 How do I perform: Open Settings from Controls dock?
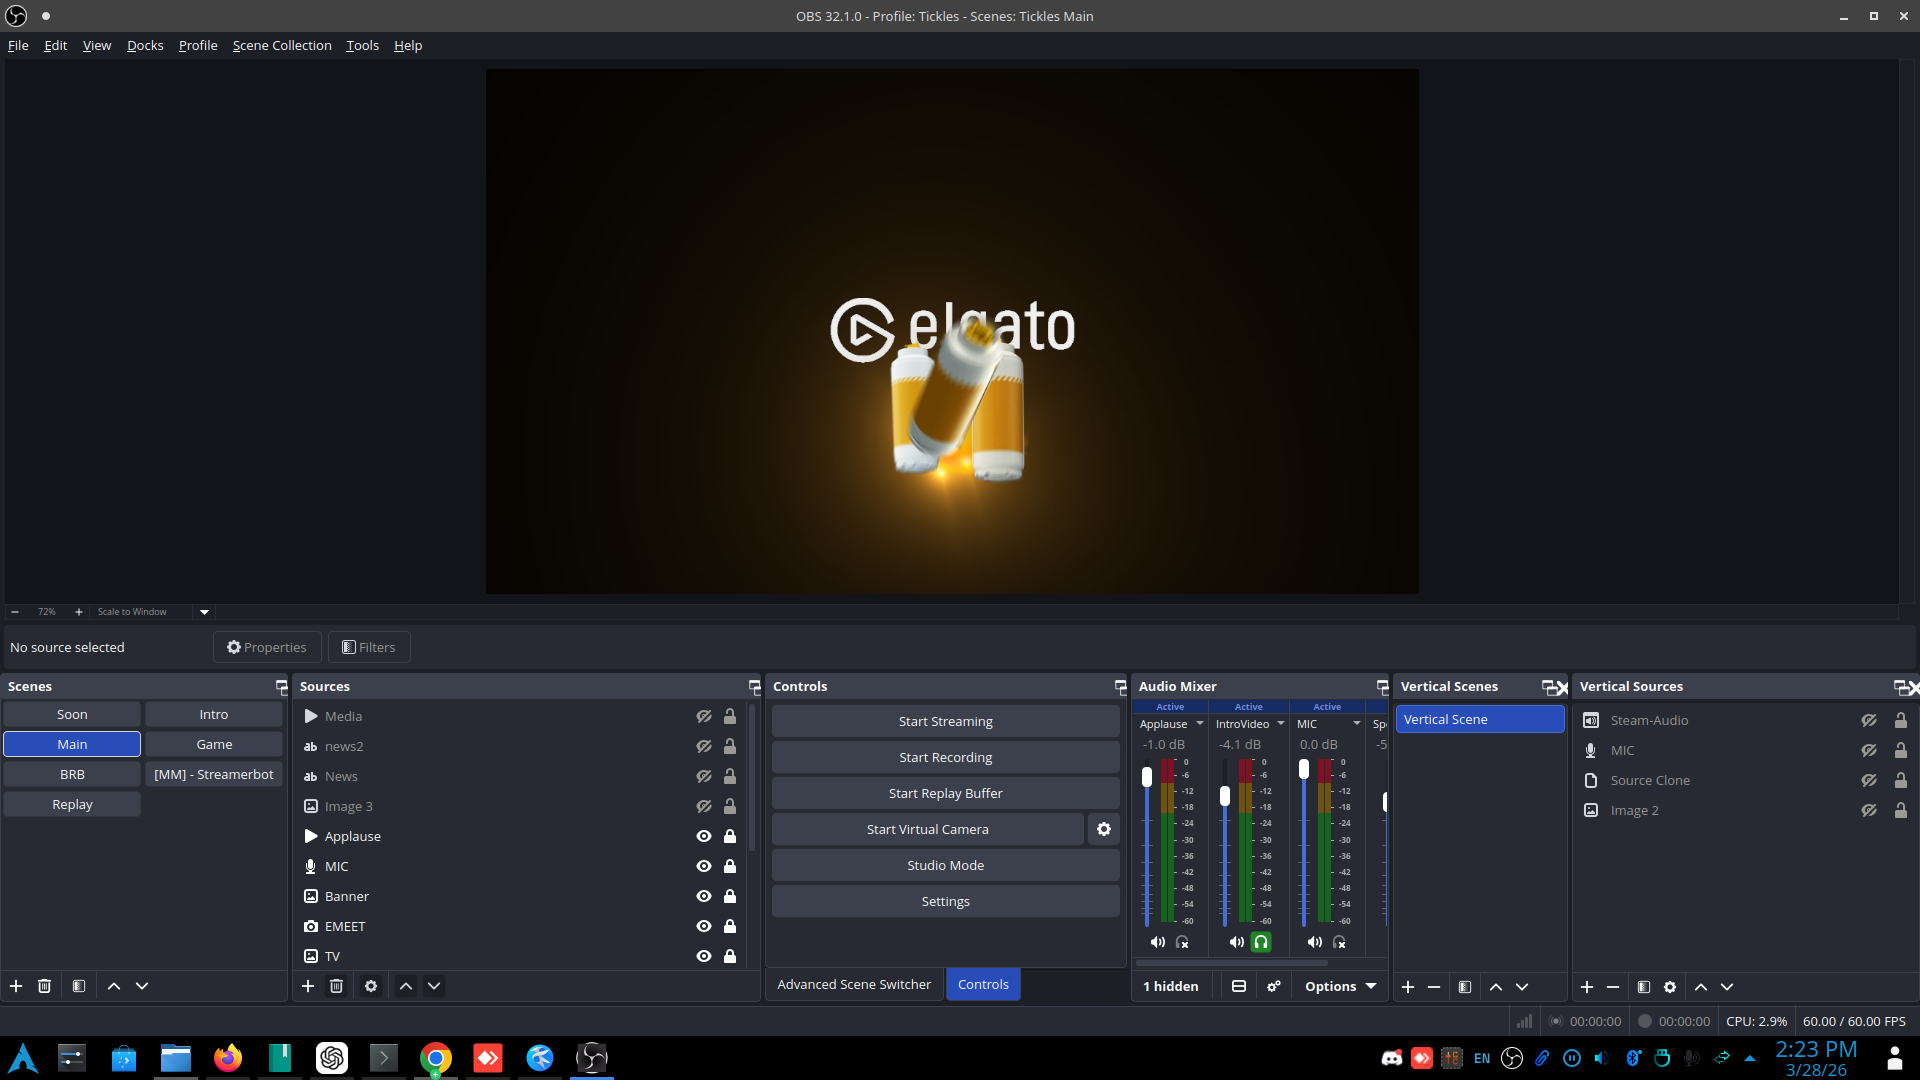(x=946, y=901)
